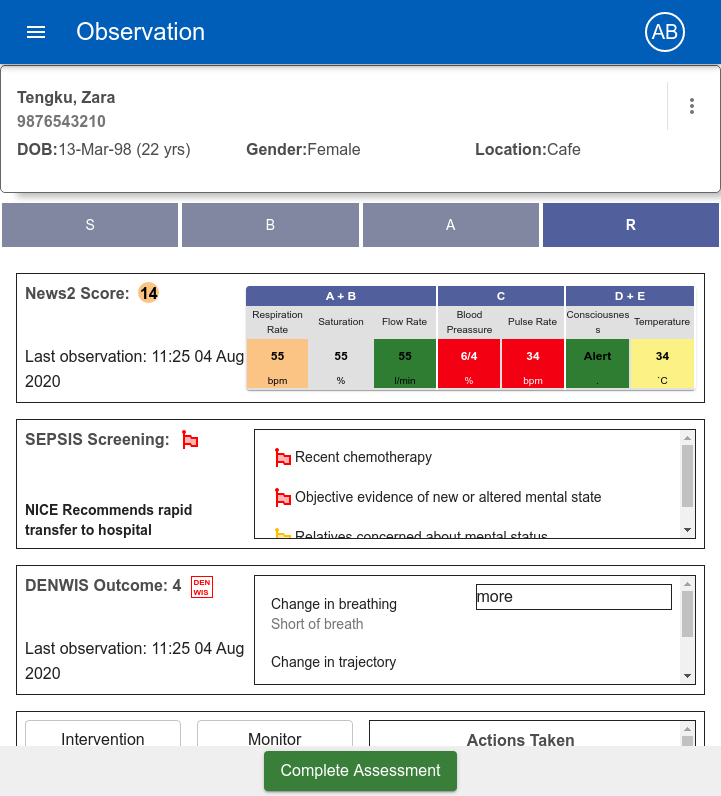Open patient card three-dot options menu
This screenshot has width=721, height=796.
pos(692,106)
